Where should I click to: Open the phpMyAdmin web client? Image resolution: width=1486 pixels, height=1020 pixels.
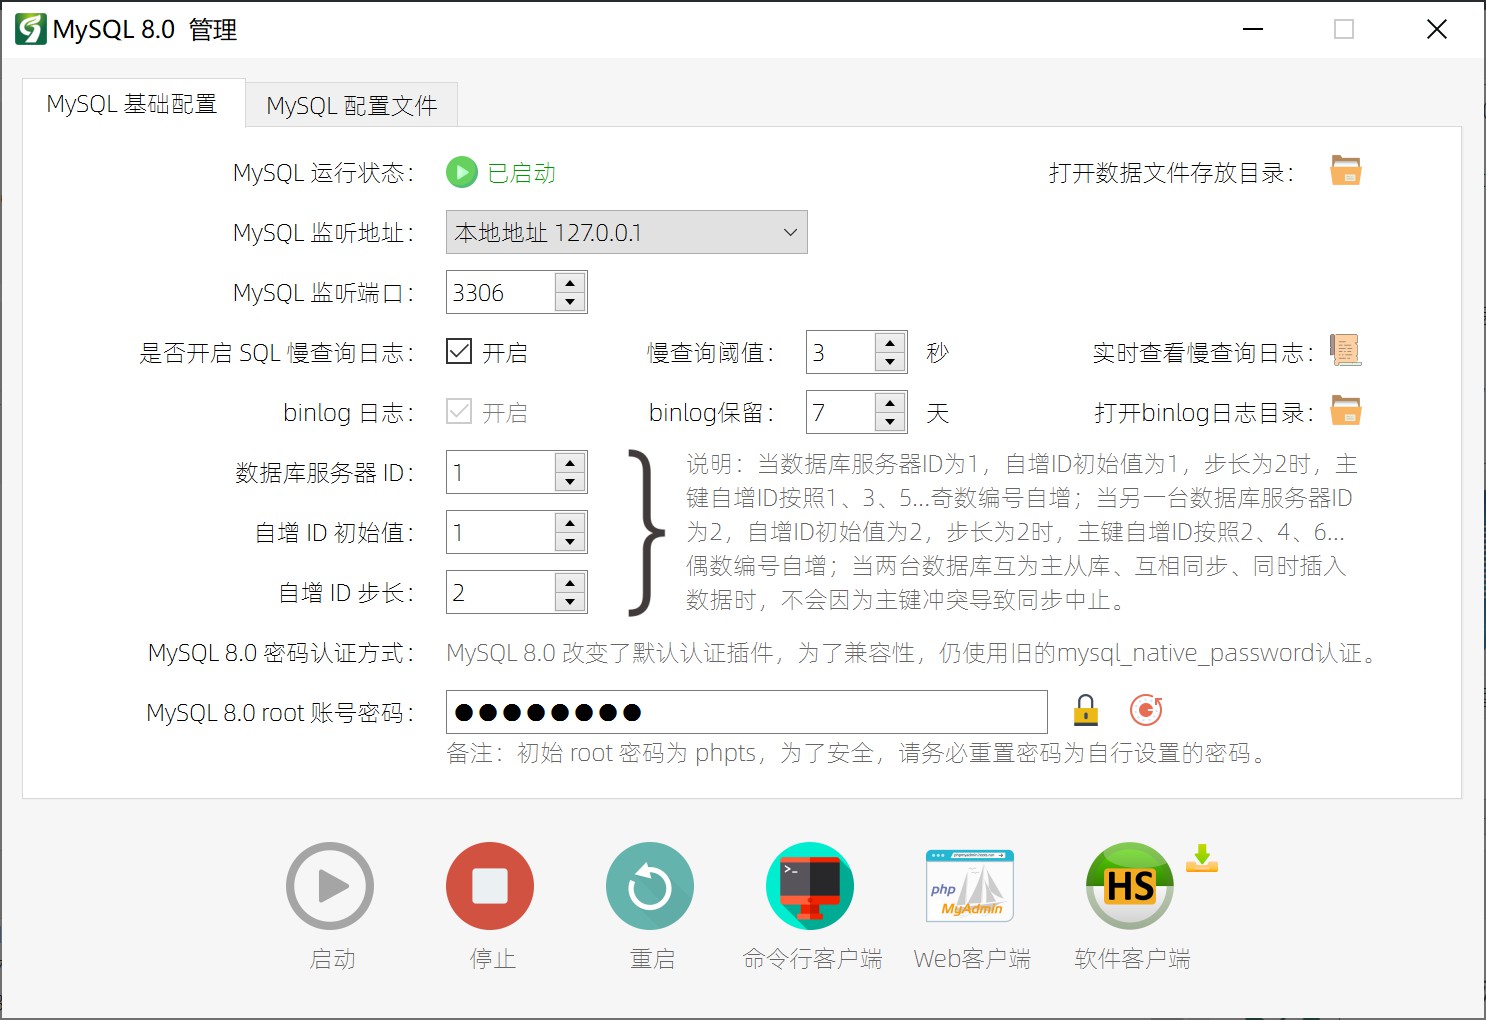[970, 886]
